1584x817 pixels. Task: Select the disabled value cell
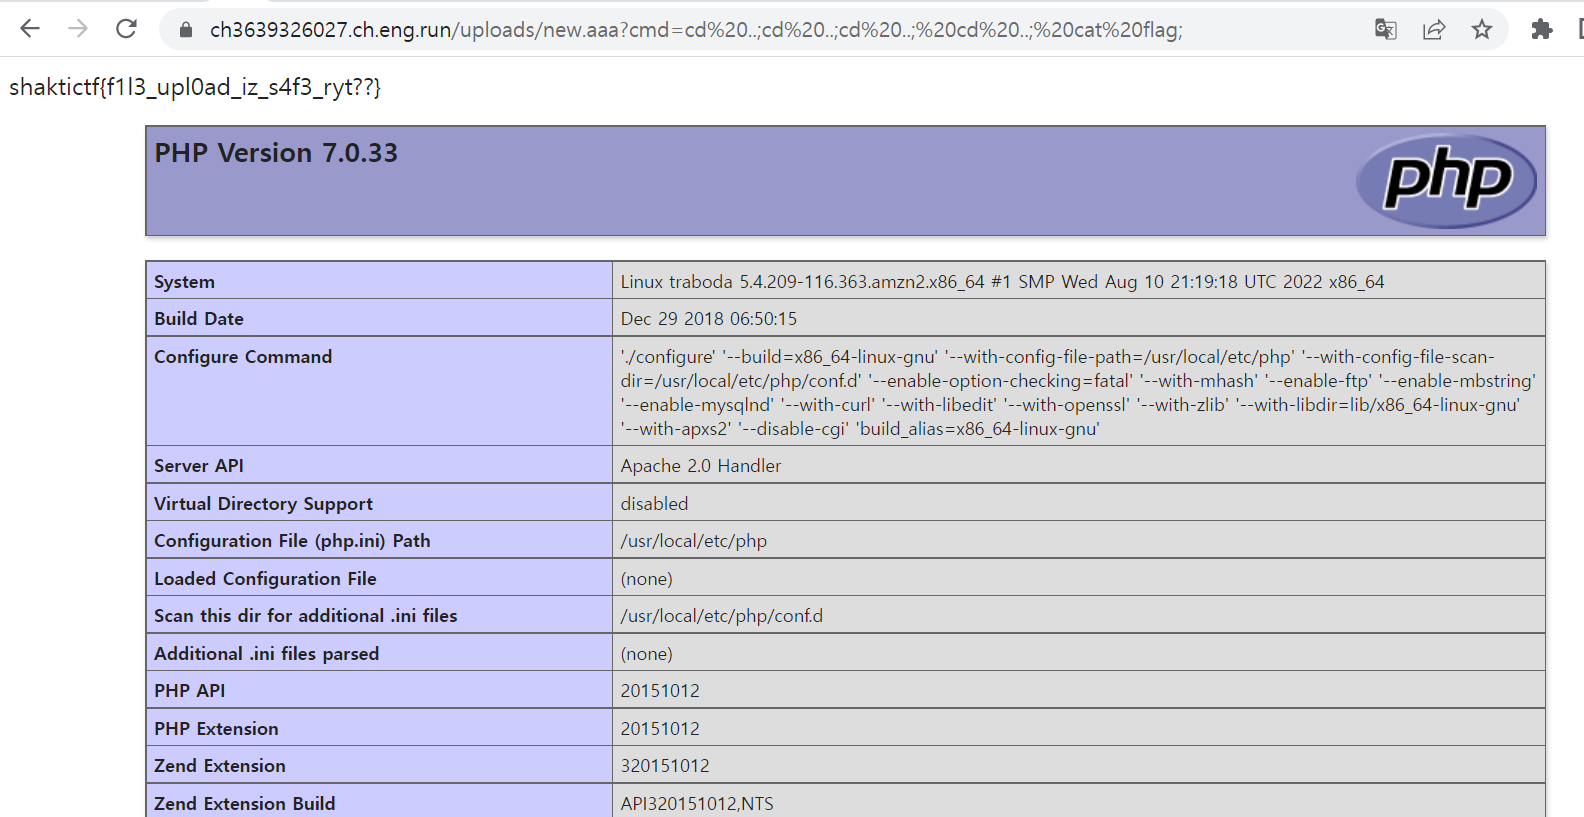coord(1078,503)
